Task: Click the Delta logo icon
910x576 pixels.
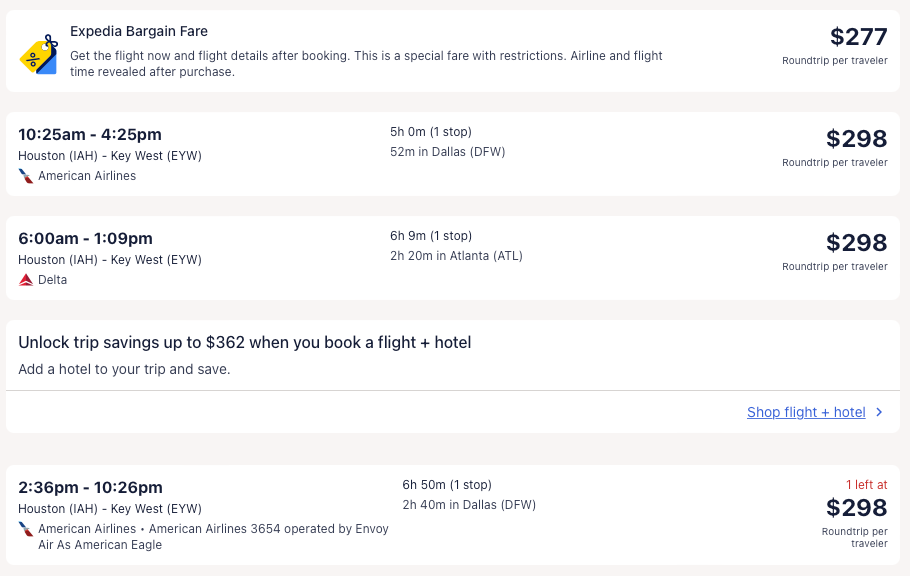Action: [x=26, y=280]
